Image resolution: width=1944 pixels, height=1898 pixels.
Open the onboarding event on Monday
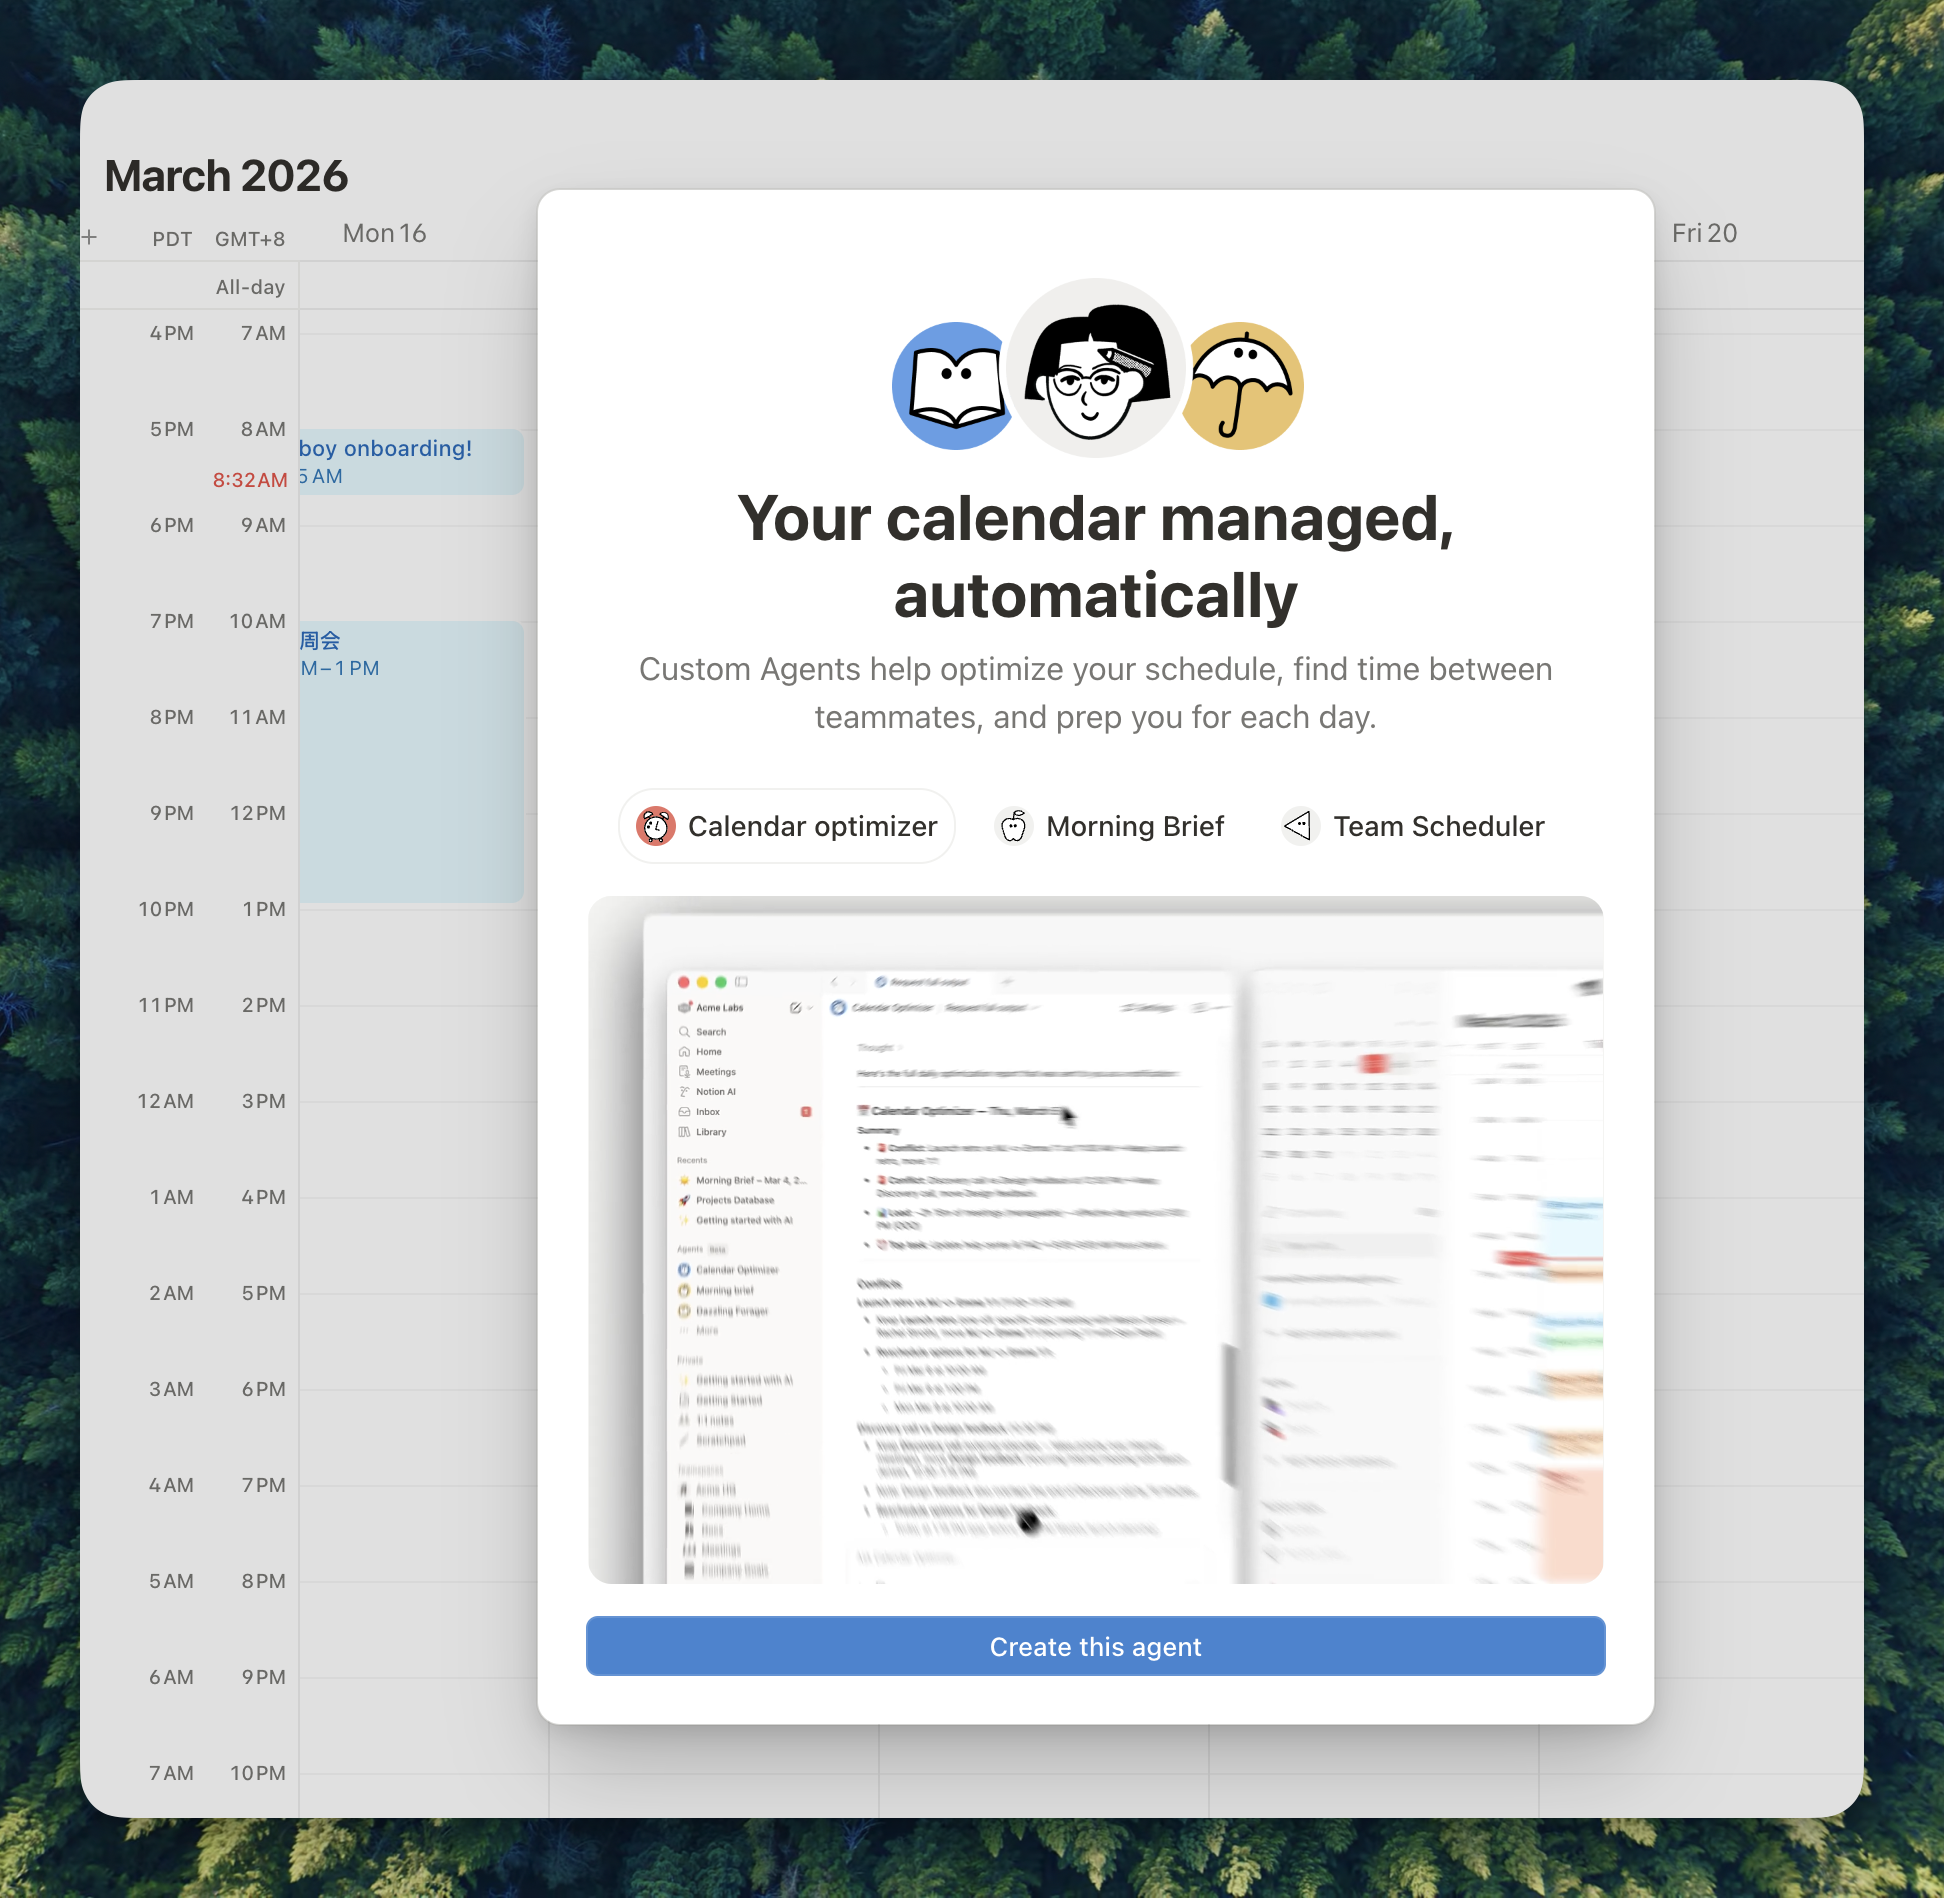coord(411,461)
